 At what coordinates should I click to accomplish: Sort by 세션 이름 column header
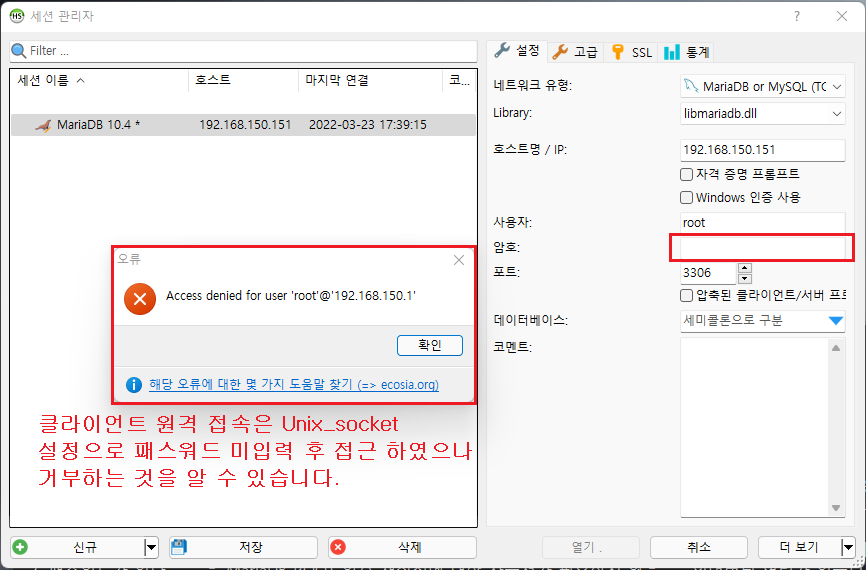pyautogui.click(x=100, y=81)
